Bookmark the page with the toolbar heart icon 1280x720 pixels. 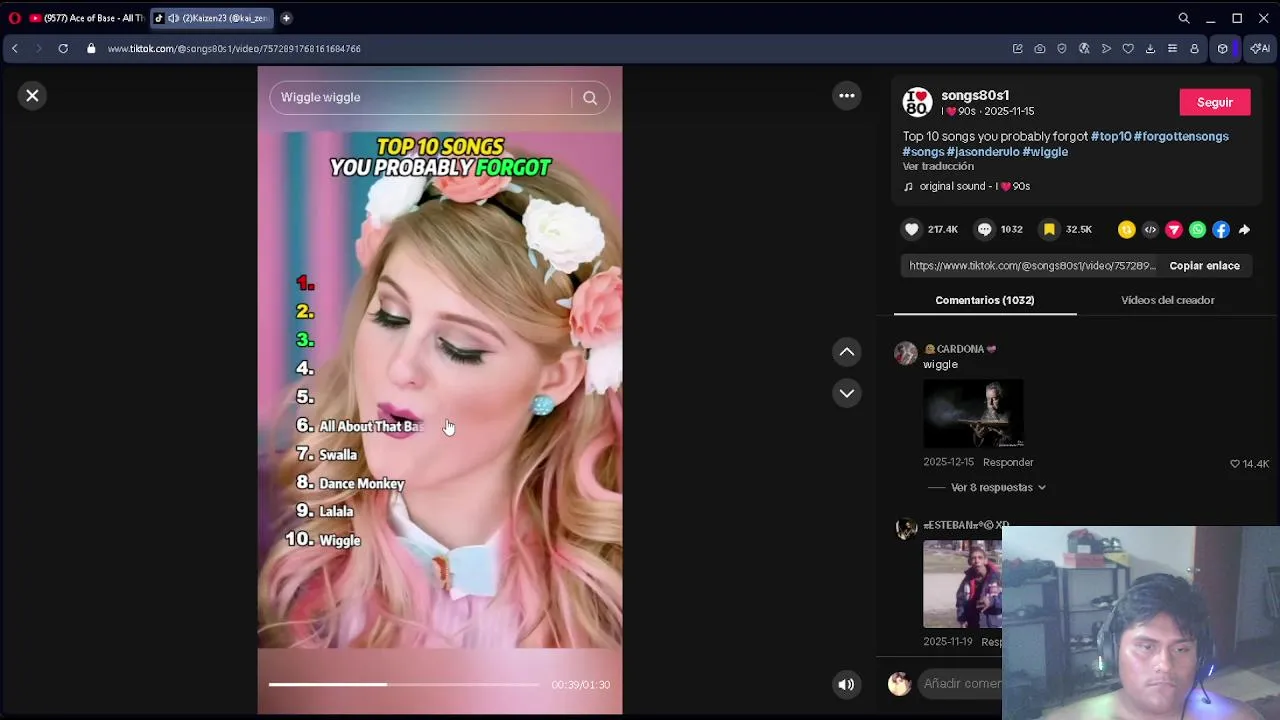point(1128,48)
